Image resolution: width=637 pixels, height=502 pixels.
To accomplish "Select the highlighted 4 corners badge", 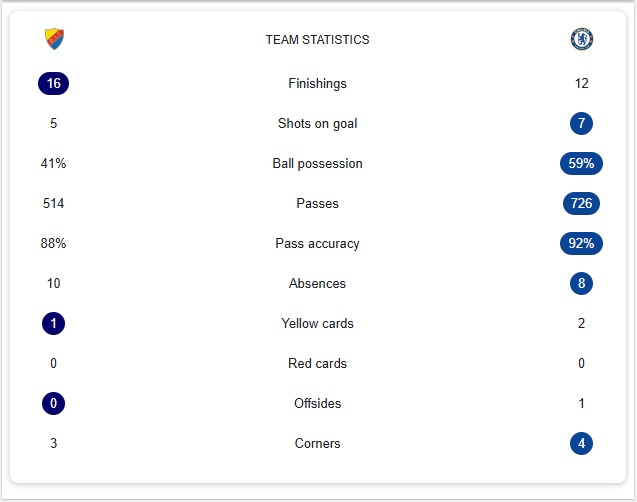I will pos(581,444).
